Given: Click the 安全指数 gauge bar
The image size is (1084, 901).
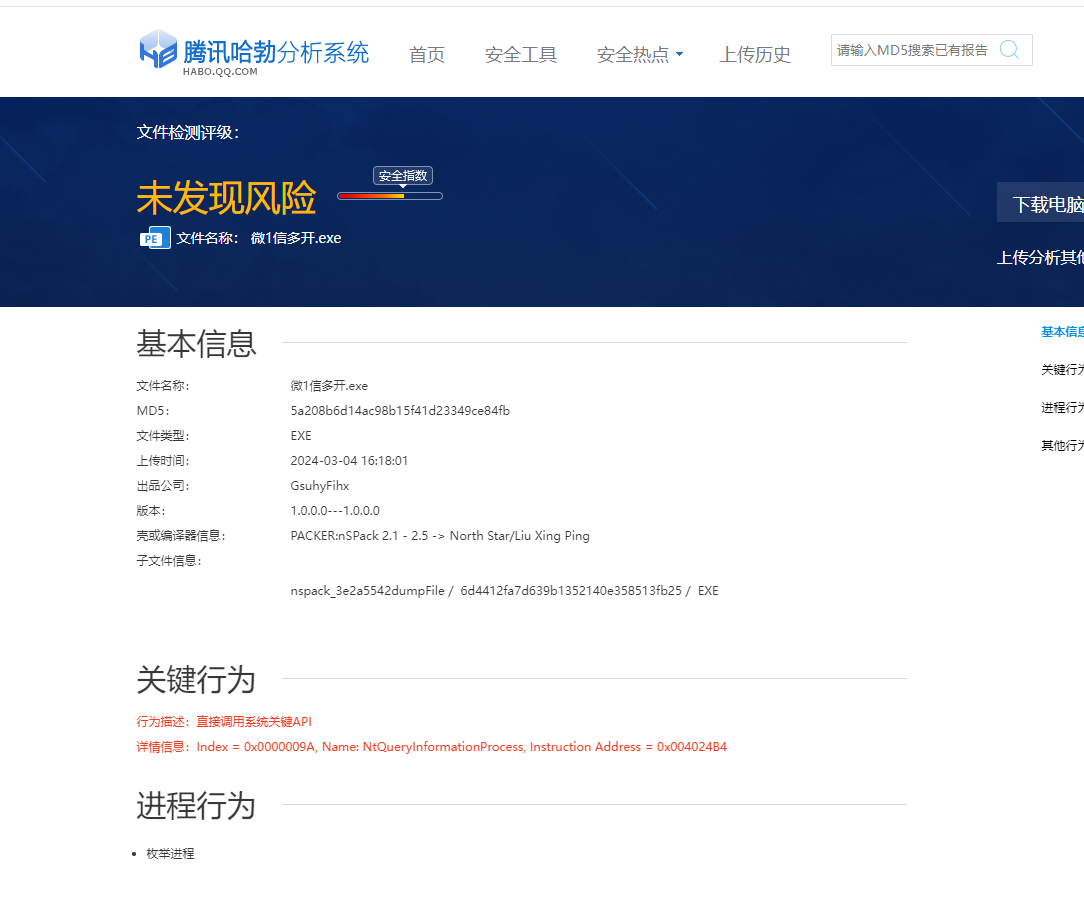Looking at the screenshot, I should [x=390, y=196].
